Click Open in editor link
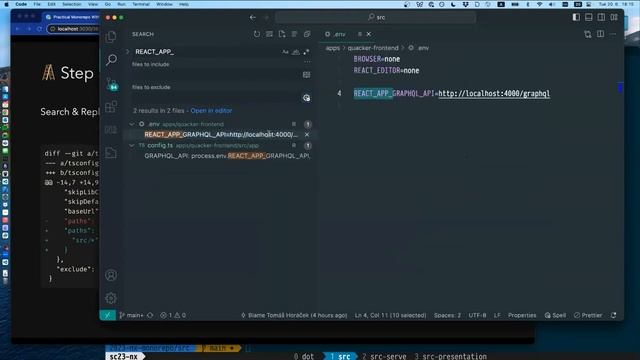Image resolution: width=640 pixels, height=360 pixels. click(211, 111)
